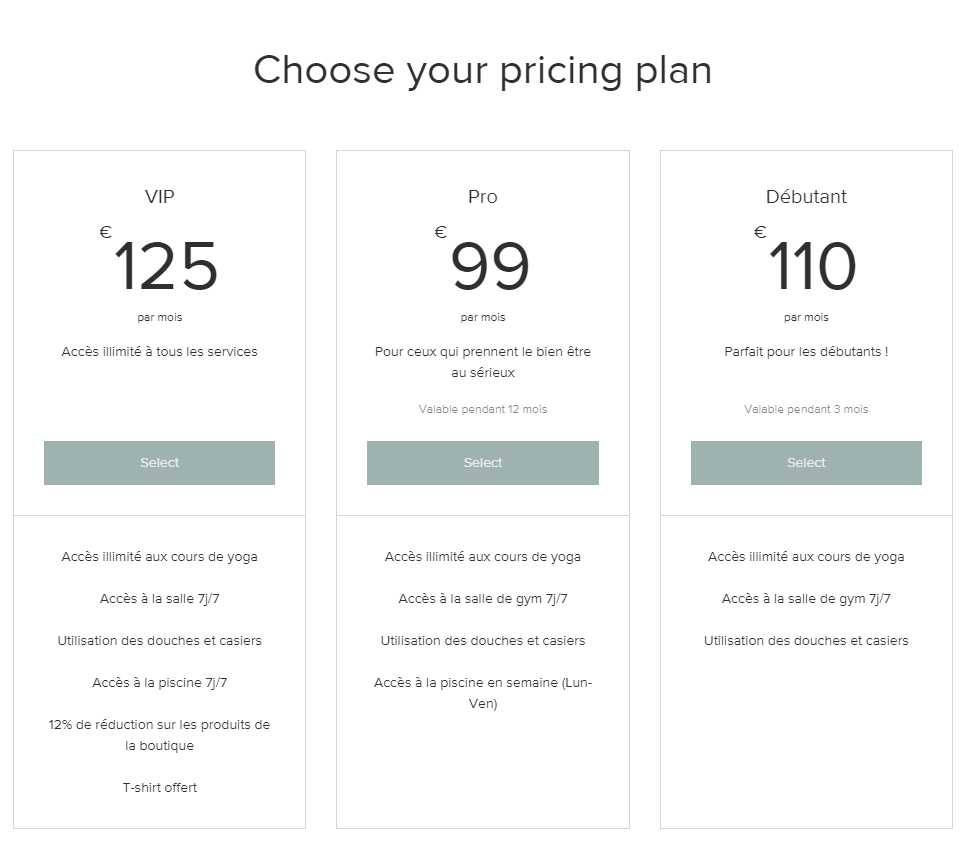This screenshot has height=846, width=969.
Task: Click the Pro plan title
Action: click(x=482, y=197)
